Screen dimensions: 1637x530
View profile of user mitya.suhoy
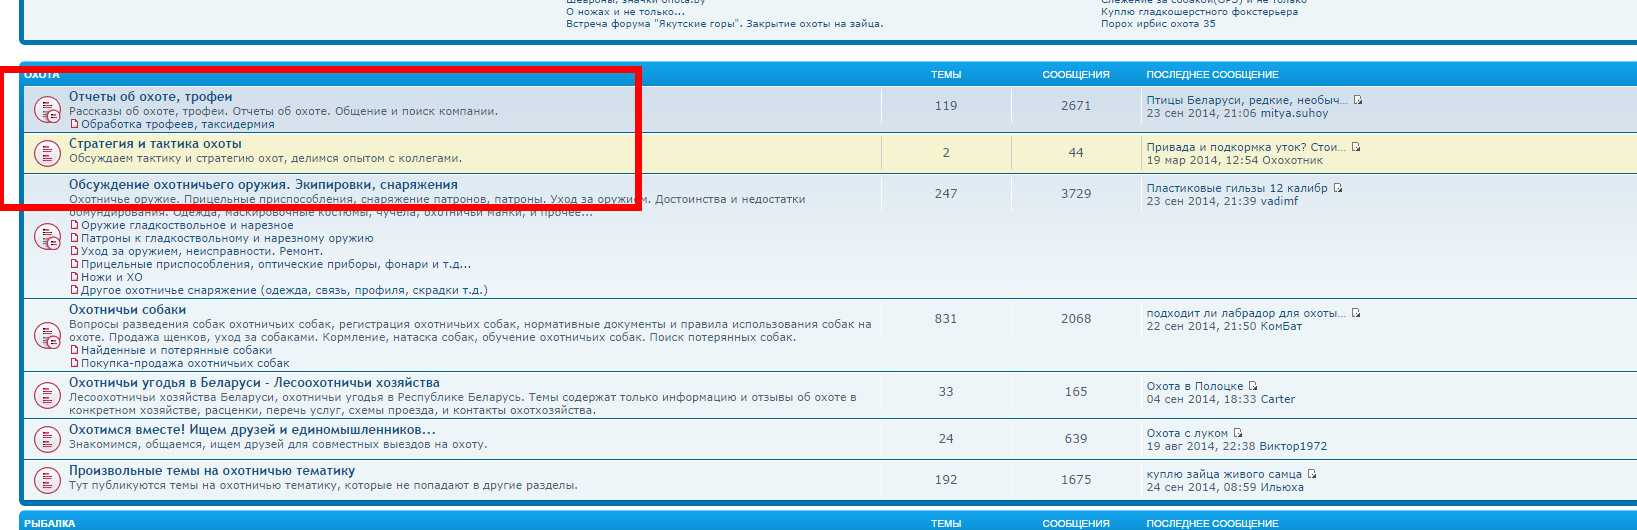(x=1294, y=113)
